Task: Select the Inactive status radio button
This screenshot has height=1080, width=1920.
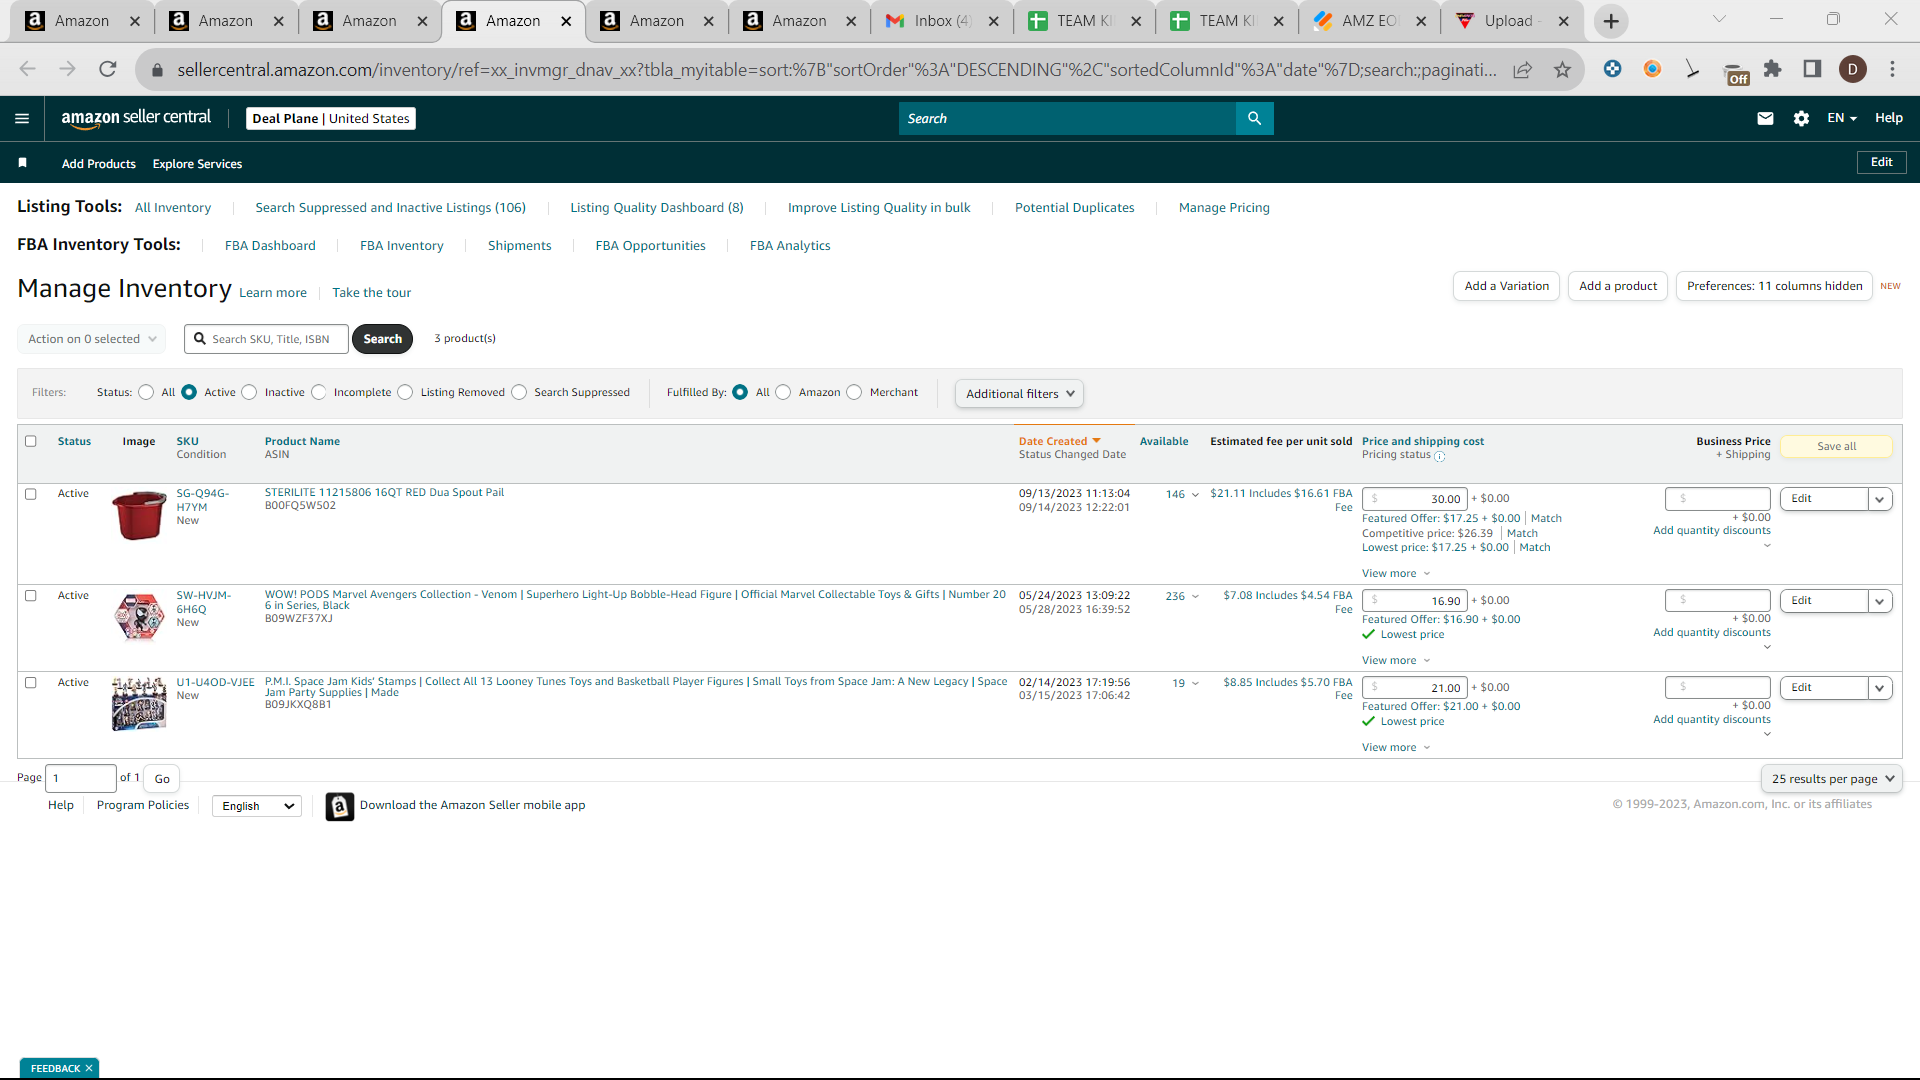Action: [249, 392]
